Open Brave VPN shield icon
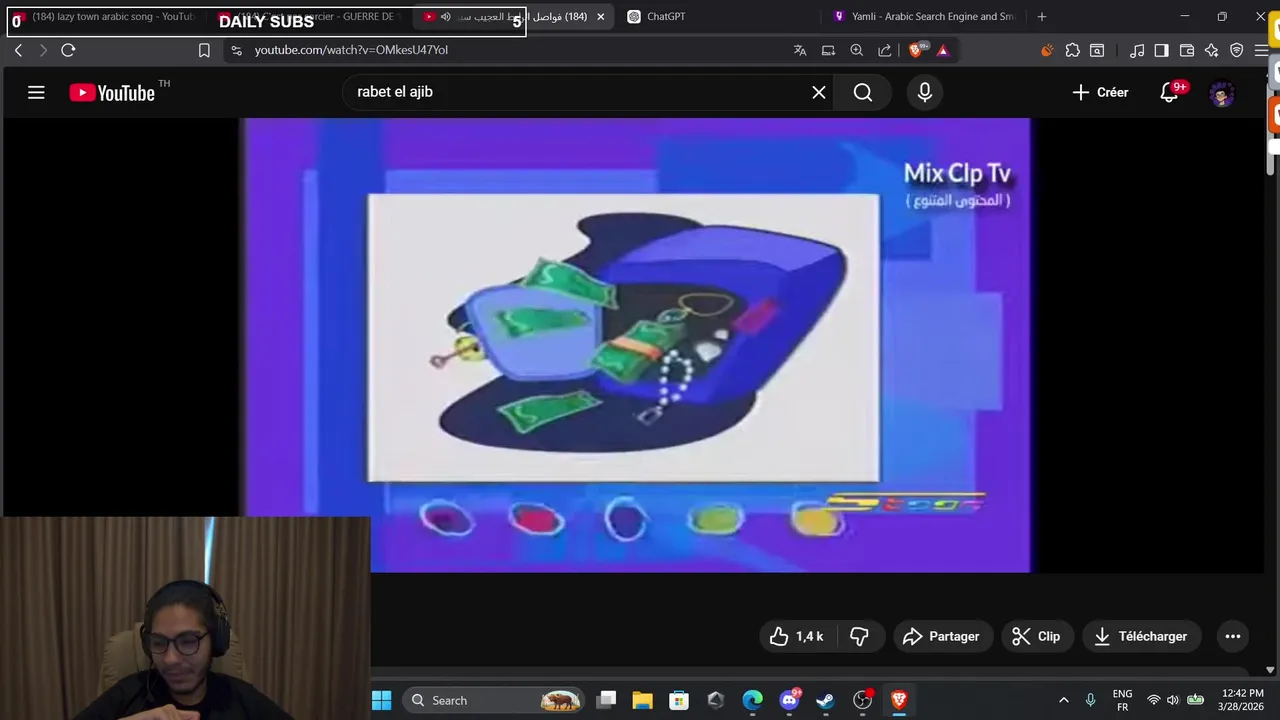 point(1237,50)
